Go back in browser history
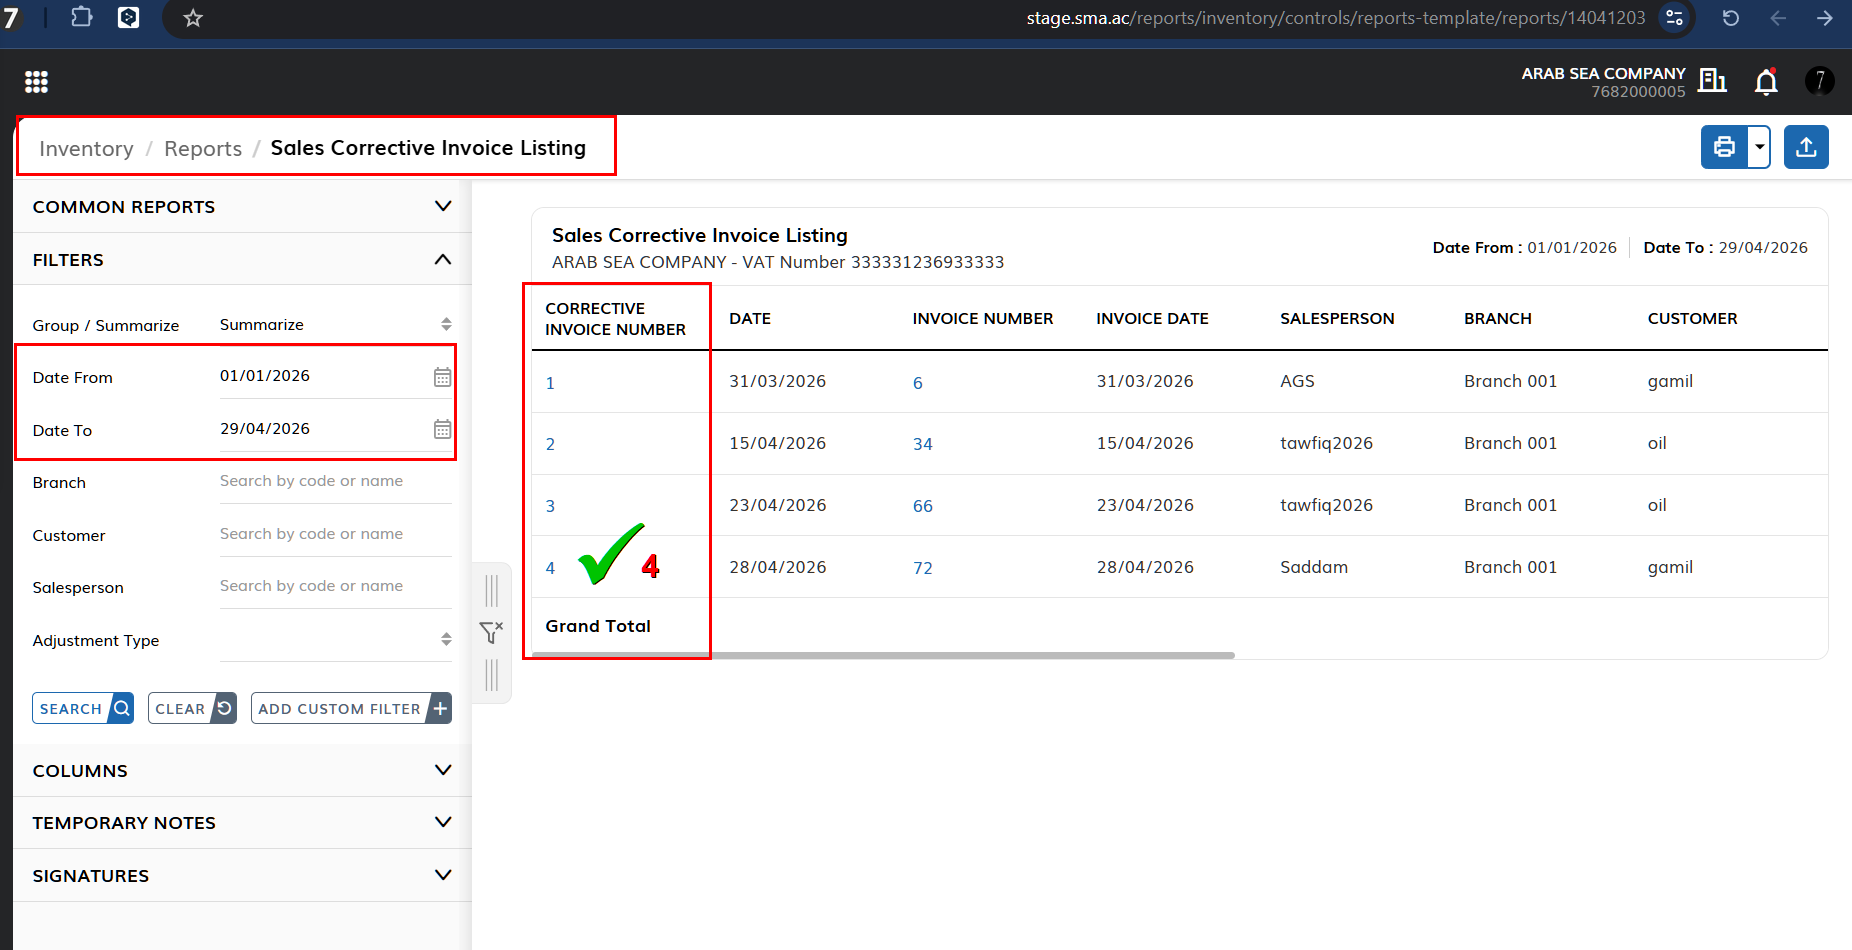Image resolution: width=1852 pixels, height=950 pixels. (x=1778, y=18)
